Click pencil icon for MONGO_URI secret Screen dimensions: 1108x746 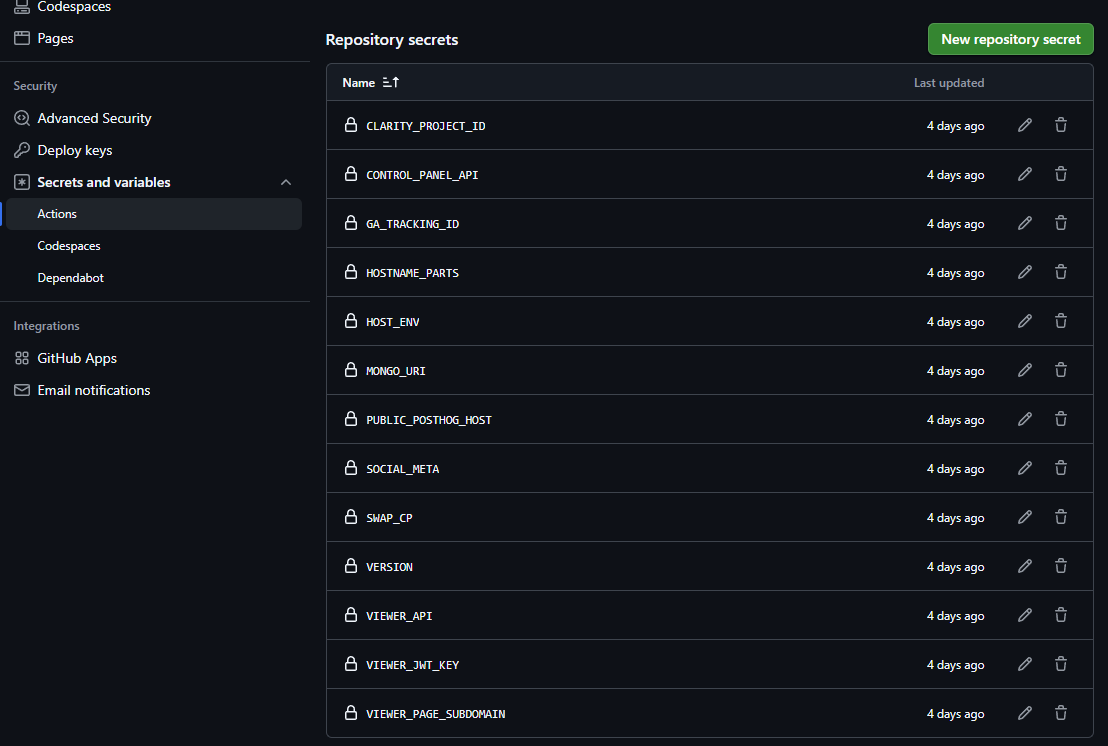pos(1024,371)
